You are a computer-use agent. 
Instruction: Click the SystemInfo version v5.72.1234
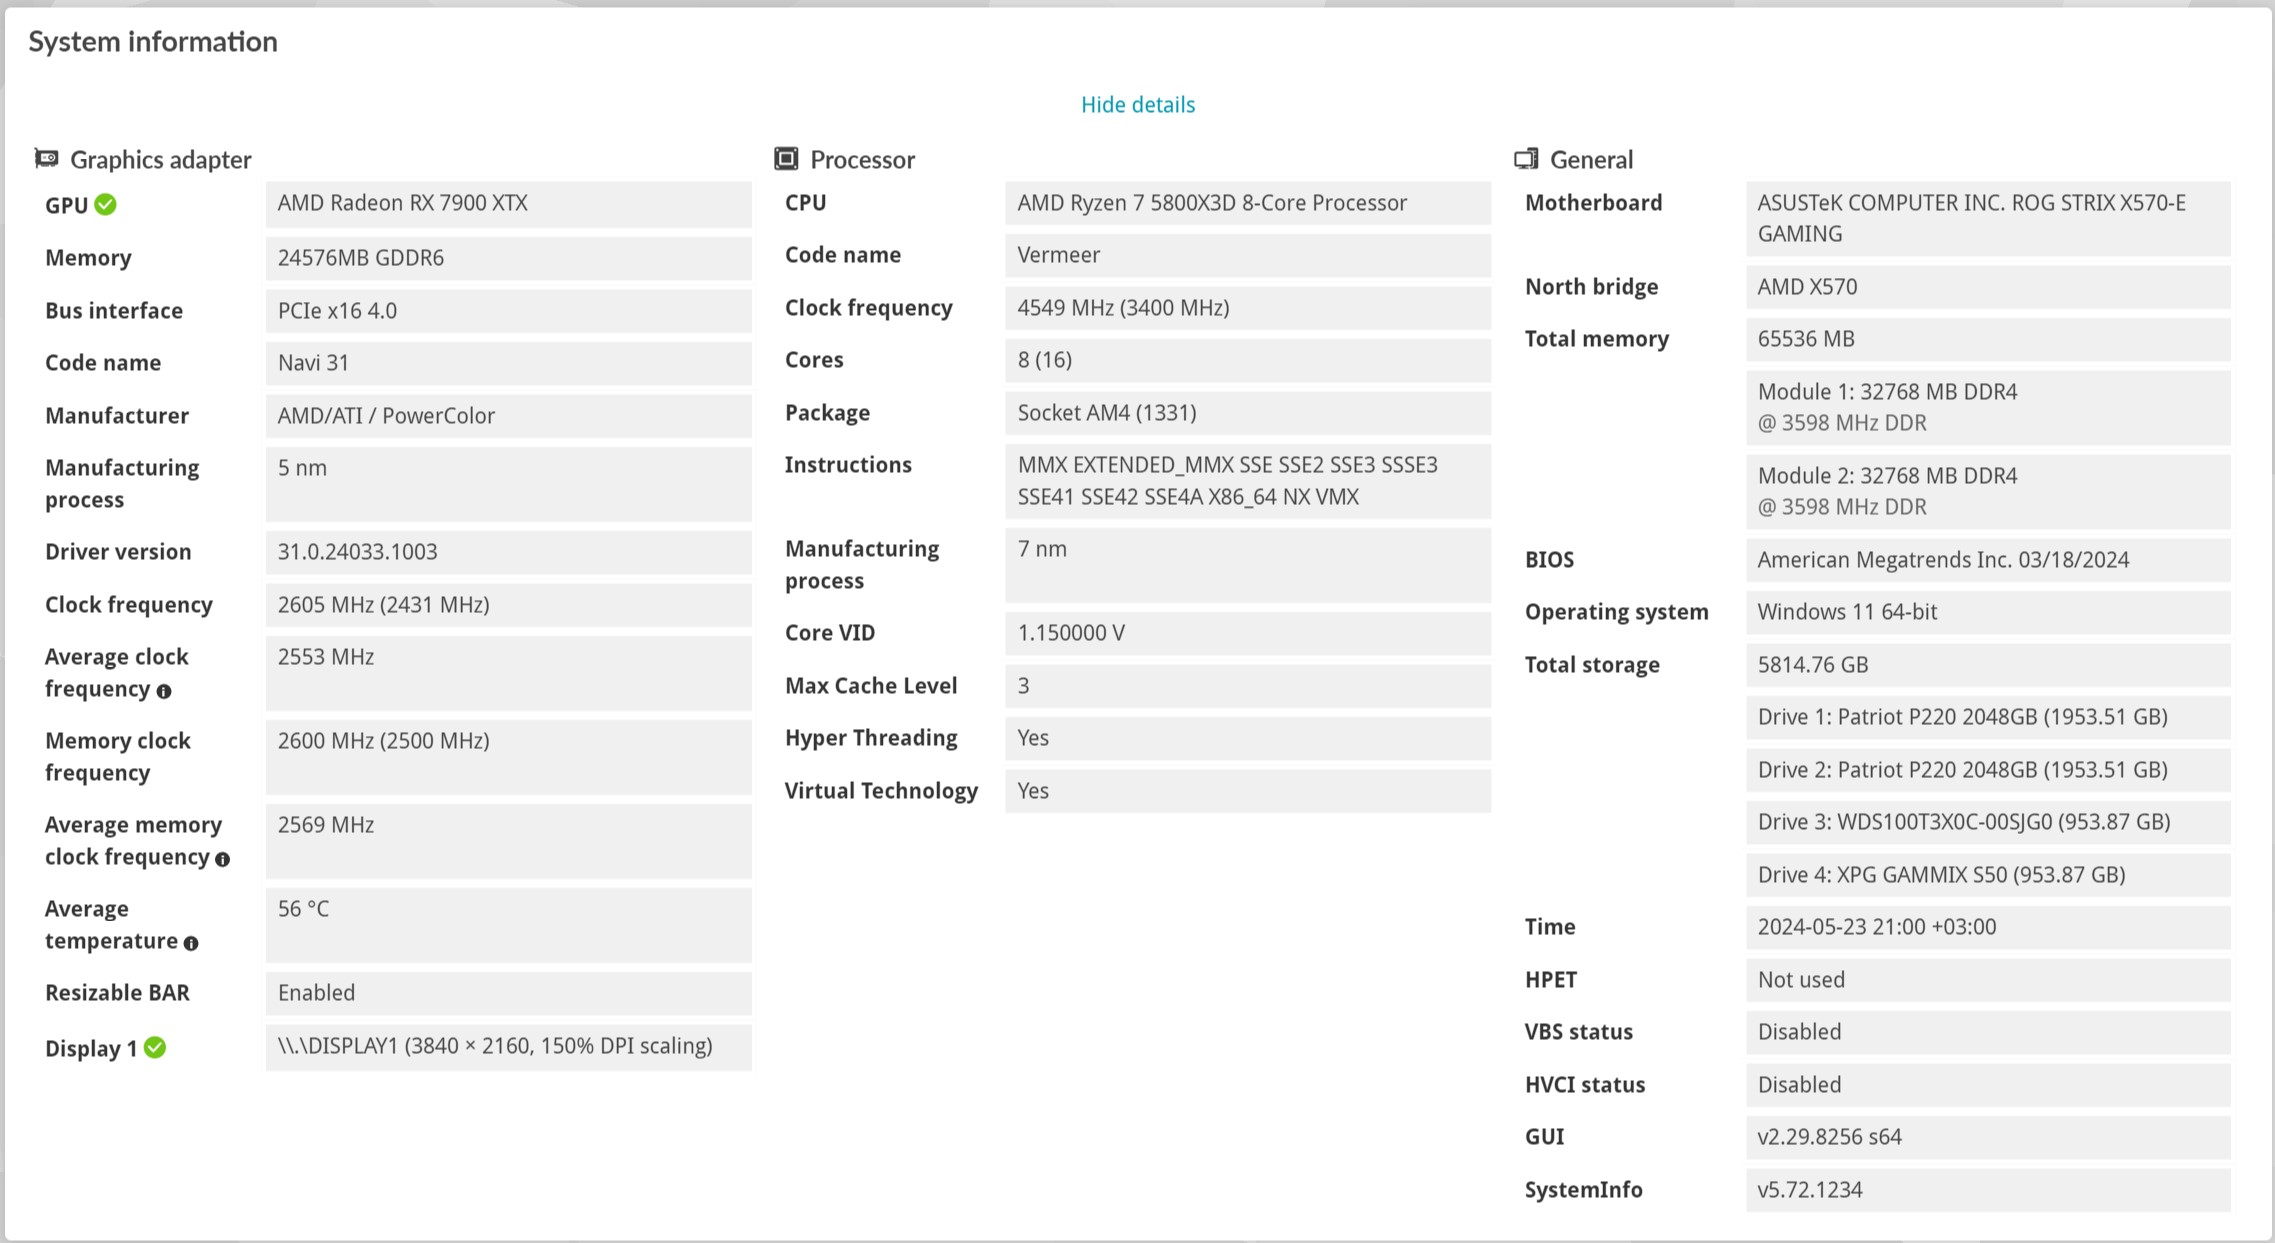point(1988,1190)
